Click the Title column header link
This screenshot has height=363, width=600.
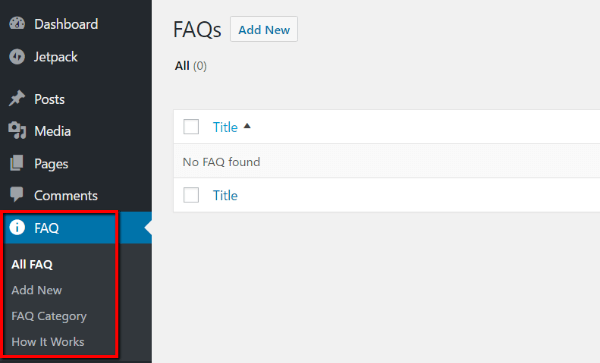[x=225, y=127]
